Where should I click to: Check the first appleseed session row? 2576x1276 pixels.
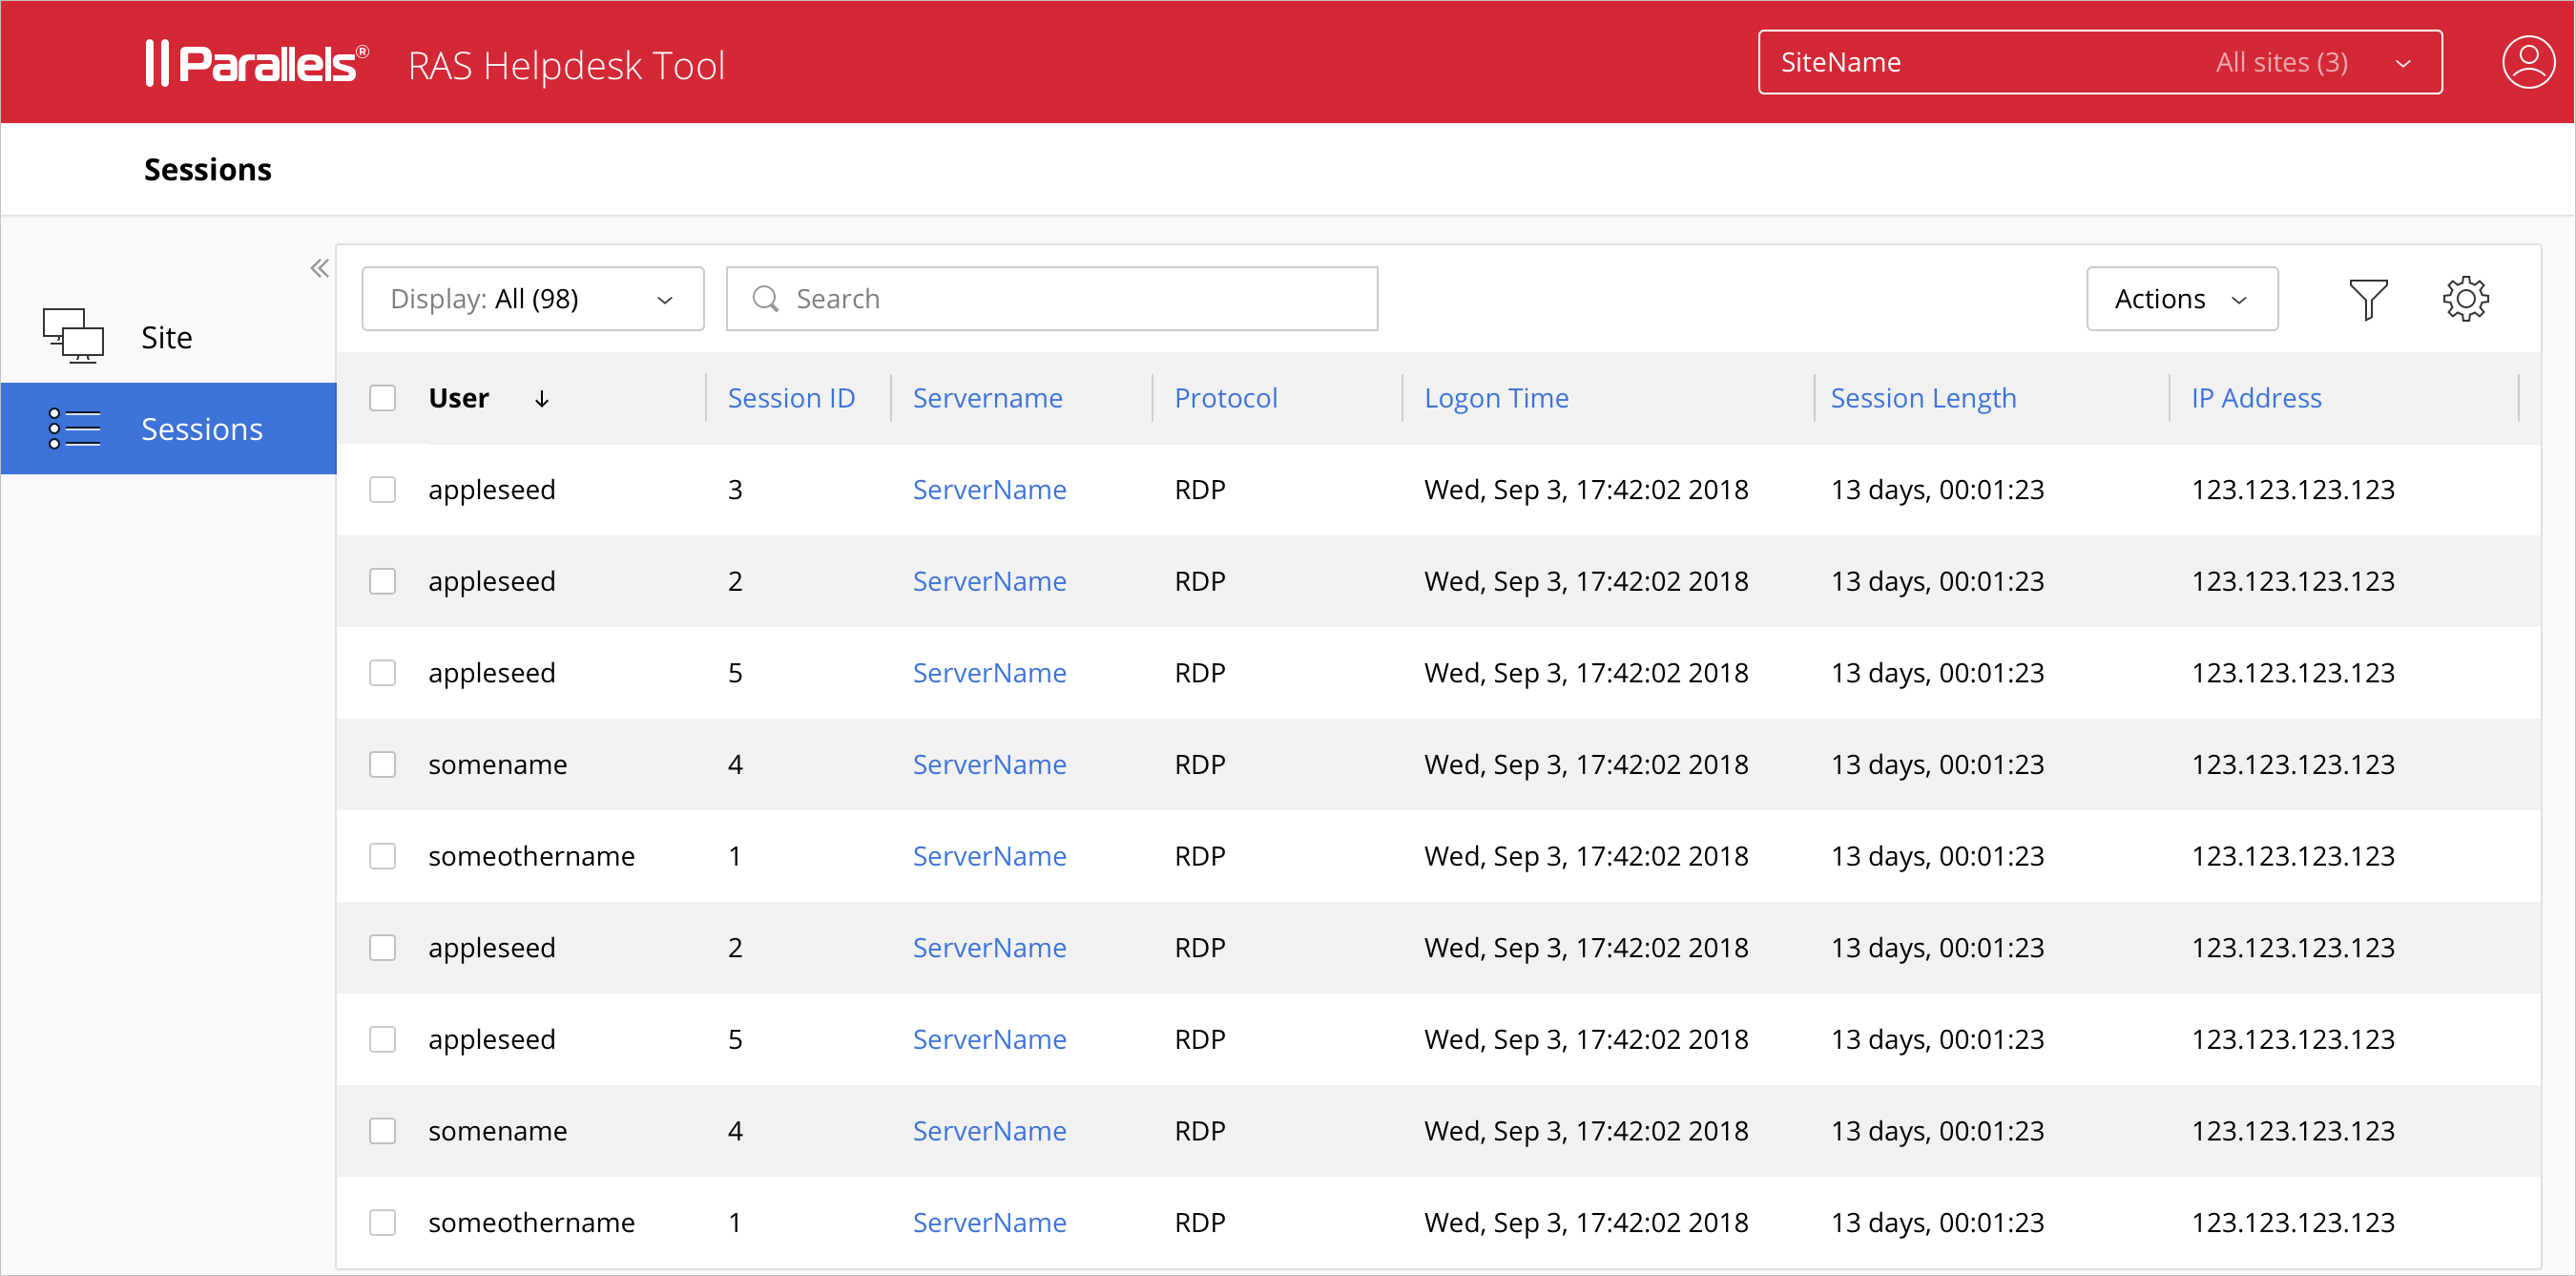[382, 490]
